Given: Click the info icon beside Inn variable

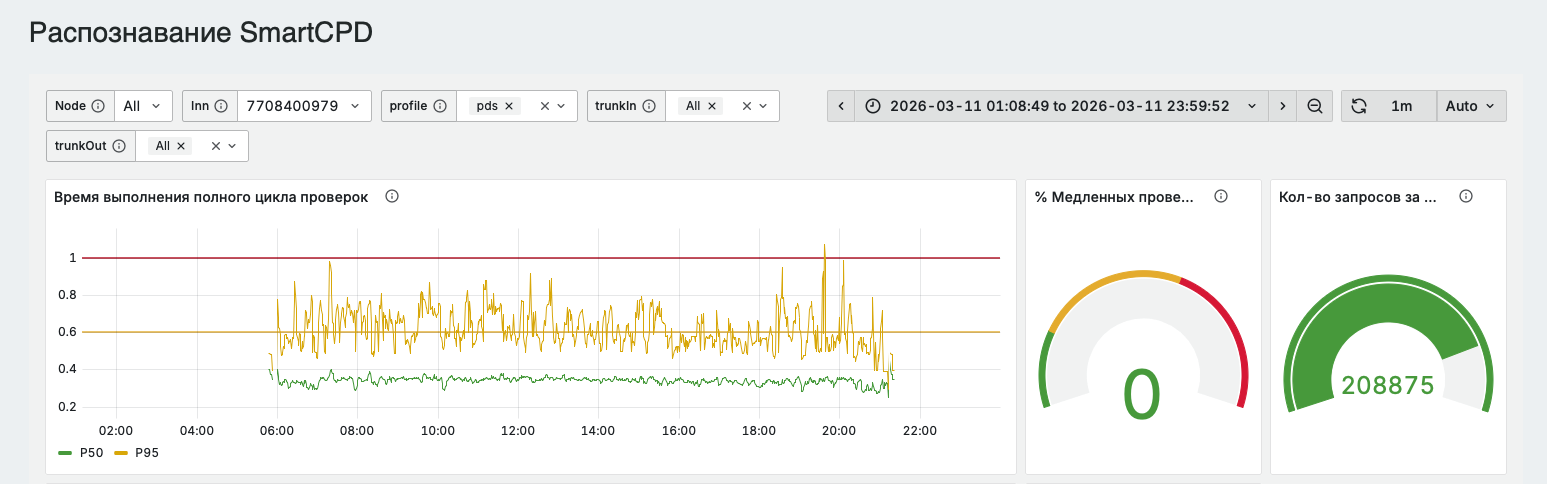Looking at the screenshot, I should [221, 106].
